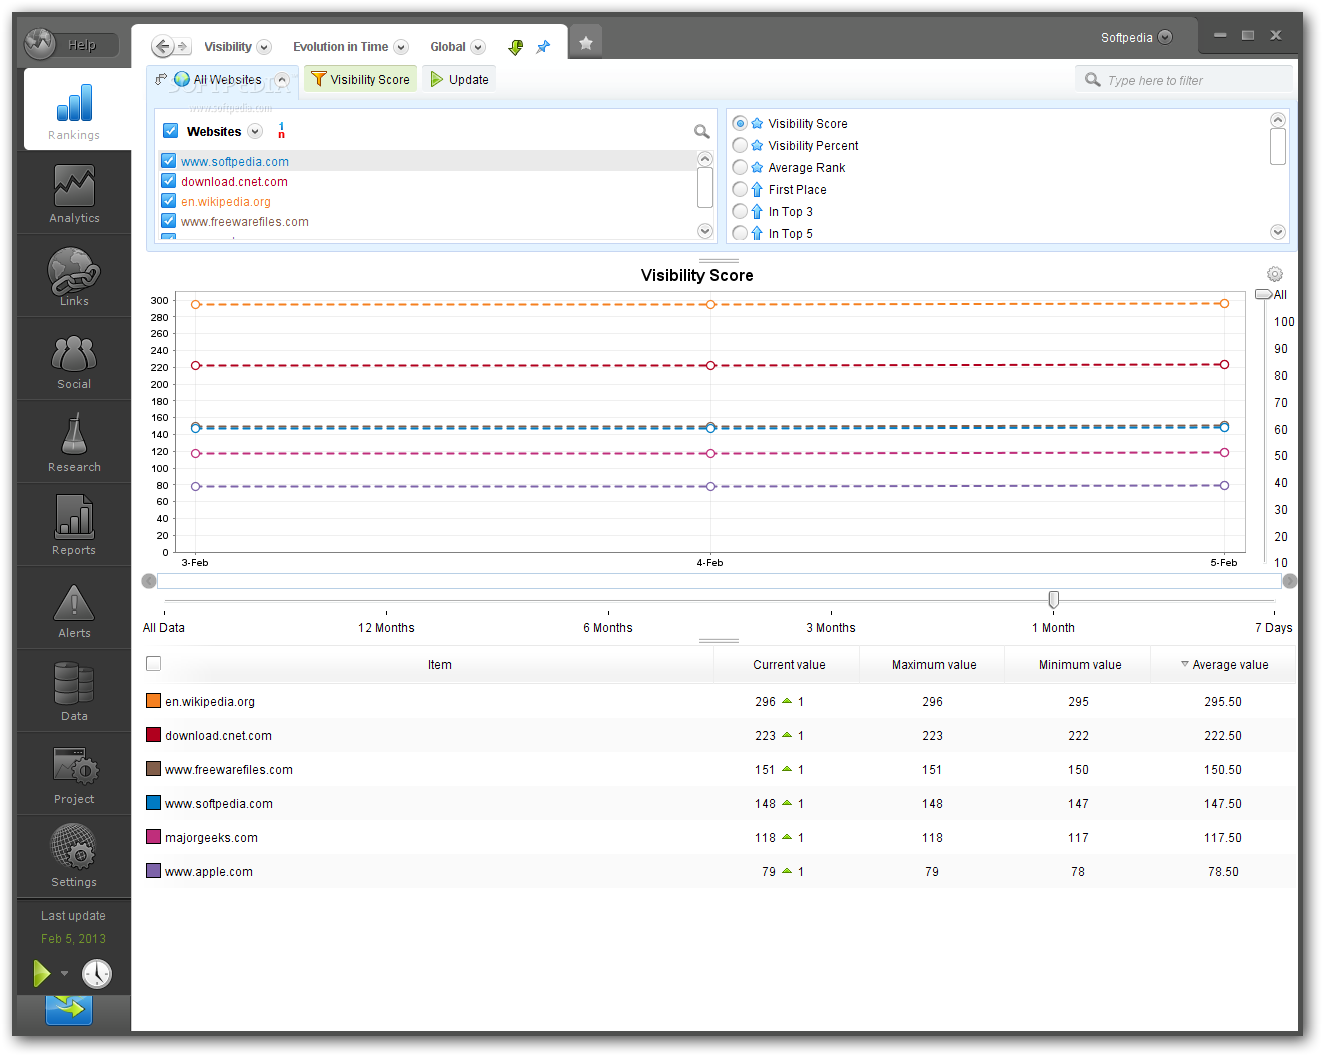Select the In Top 3 radio button
The width and height of the screenshot is (1323, 1056).
tap(740, 211)
